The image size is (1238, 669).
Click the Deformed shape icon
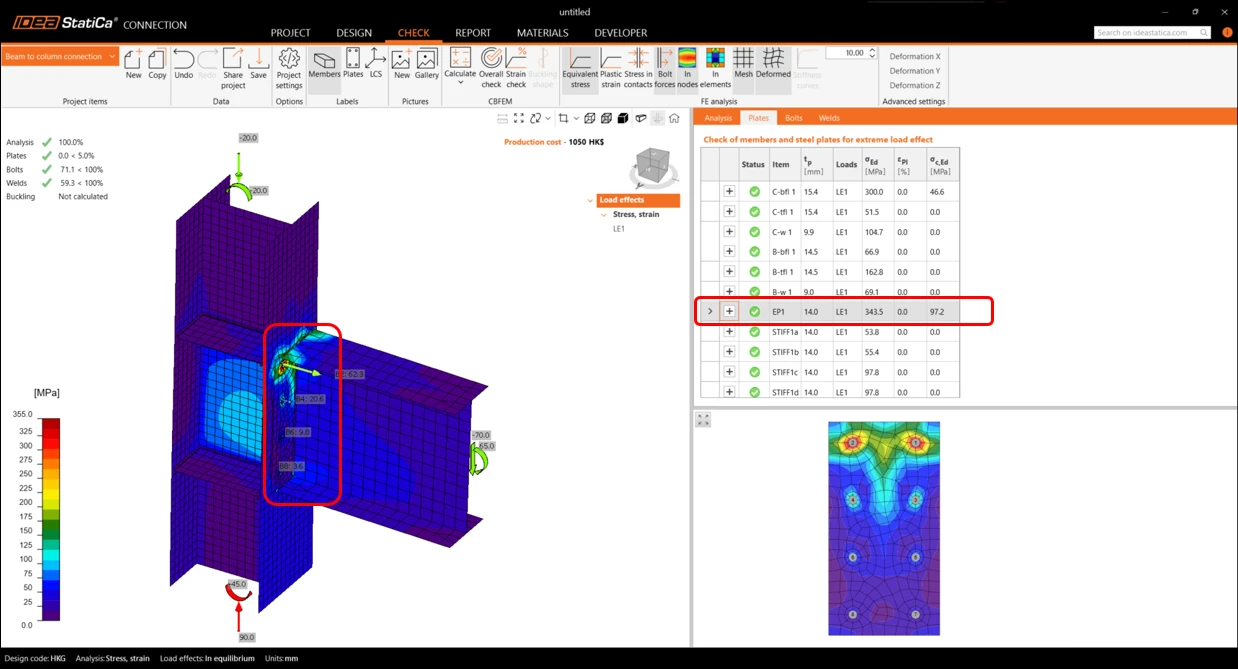click(x=773, y=63)
